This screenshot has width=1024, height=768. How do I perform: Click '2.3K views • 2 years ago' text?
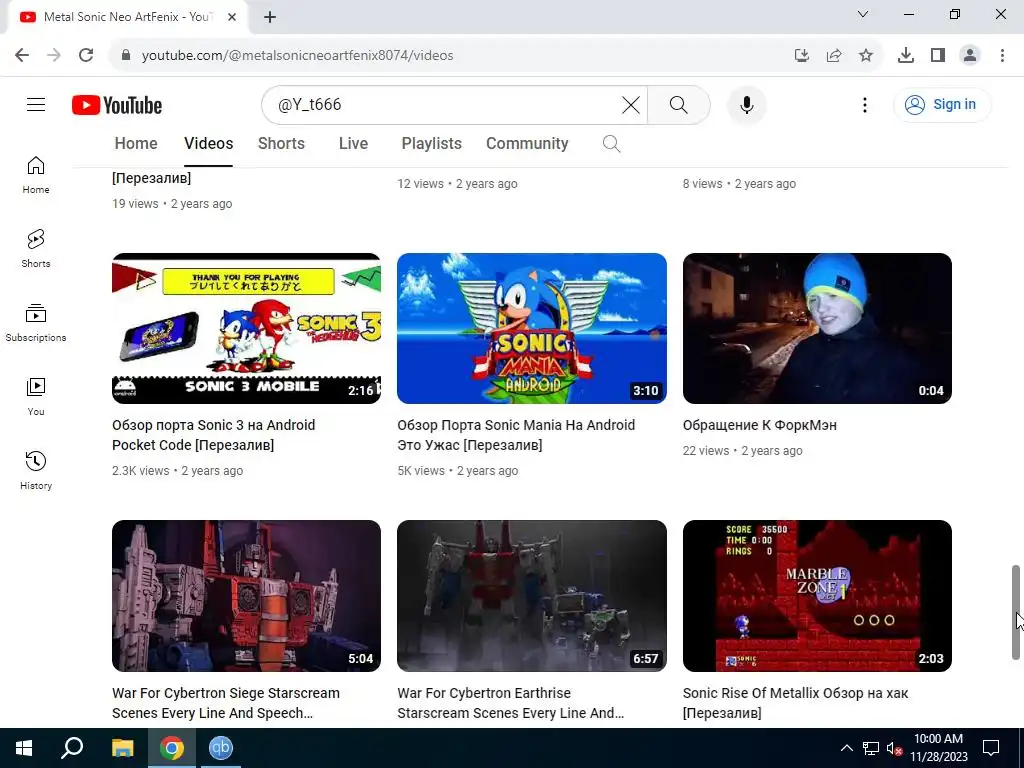point(177,471)
